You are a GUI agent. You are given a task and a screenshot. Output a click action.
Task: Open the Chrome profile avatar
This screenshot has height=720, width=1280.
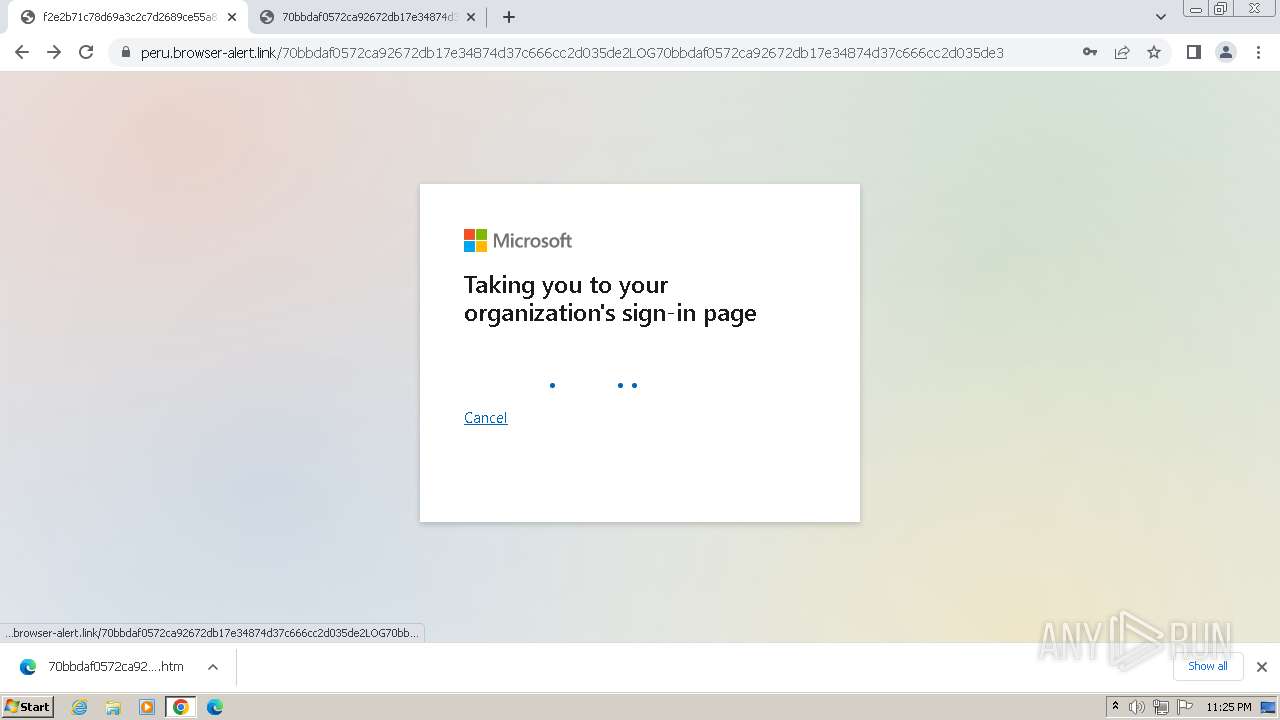coord(1226,52)
